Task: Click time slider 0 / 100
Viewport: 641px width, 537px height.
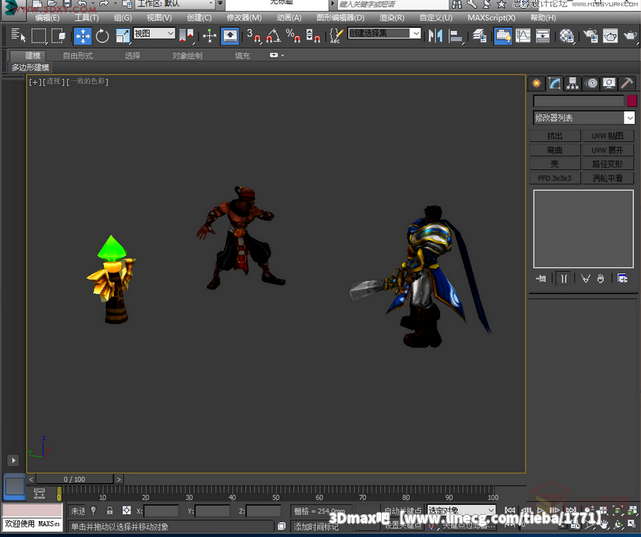Action: pos(74,479)
